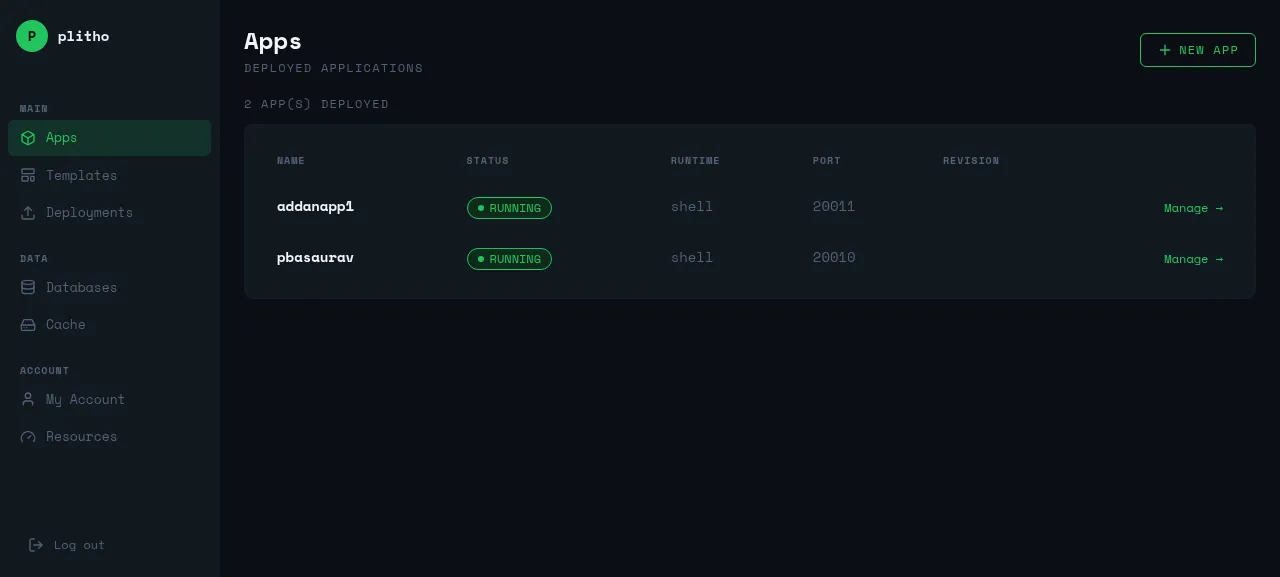Click the NAME column header
The height and width of the screenshot is (577, 1280).
[x=291, y=160]
